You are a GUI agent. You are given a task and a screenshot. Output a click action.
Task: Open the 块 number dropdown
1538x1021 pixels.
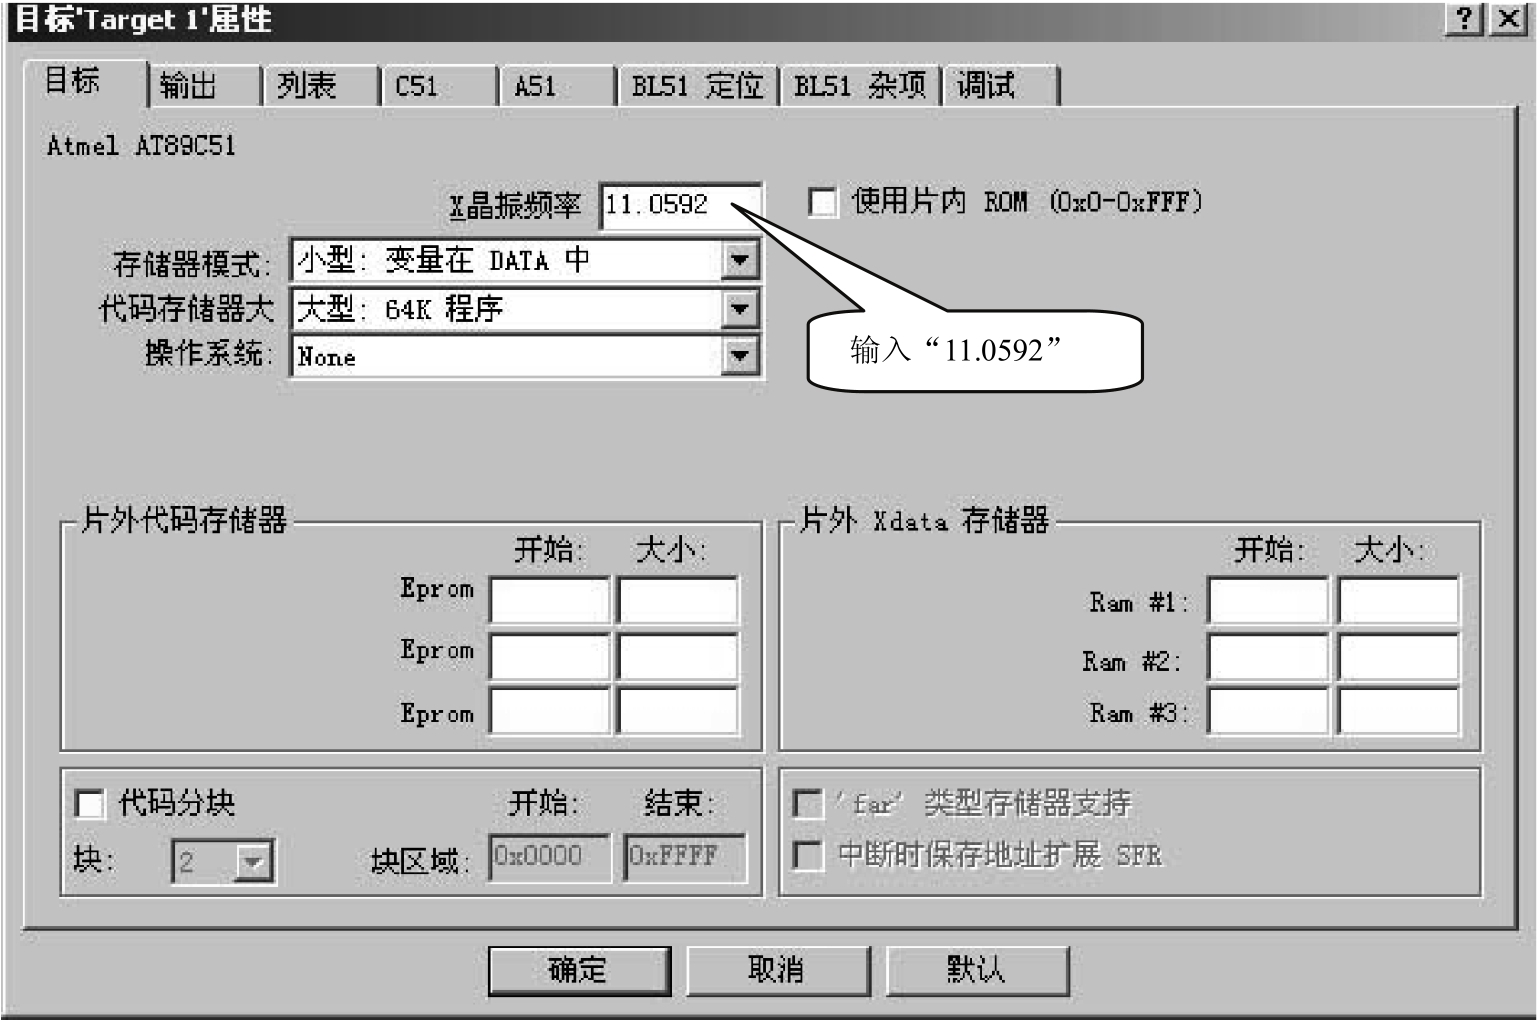pos(253,862)
